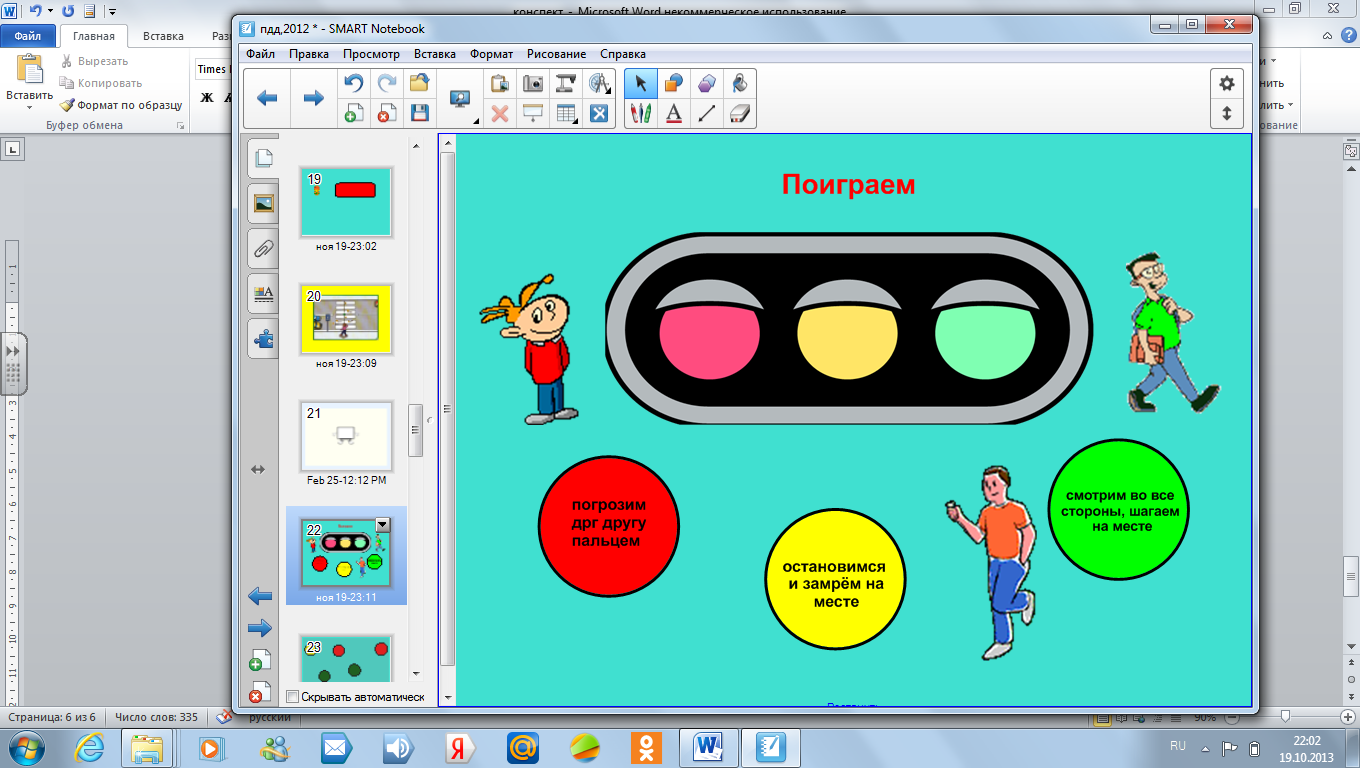Viewport: 1360px width, 768px height.
Task: Expand the Буфер обмена dialog launcher
Action: pos(181,126)
